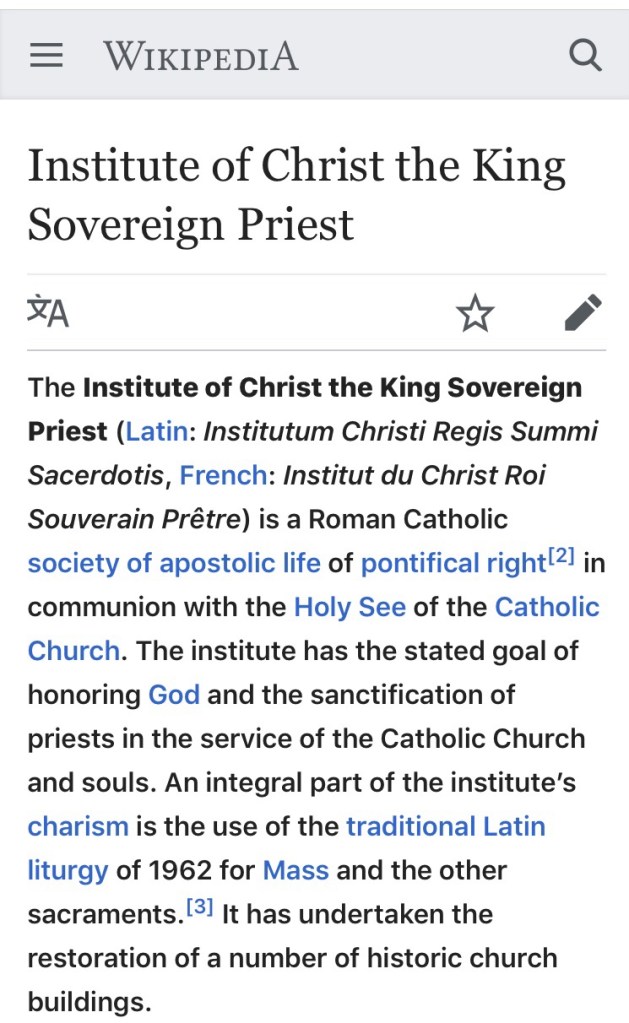
Task: Star this article for watchlist
Action: [475, 314]
